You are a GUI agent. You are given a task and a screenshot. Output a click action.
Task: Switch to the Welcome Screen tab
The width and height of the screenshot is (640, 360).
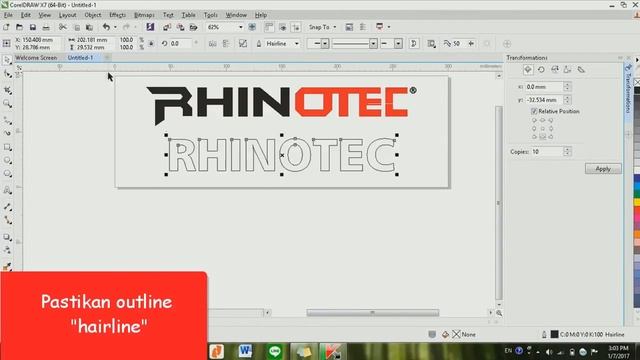tap(36, 58)
